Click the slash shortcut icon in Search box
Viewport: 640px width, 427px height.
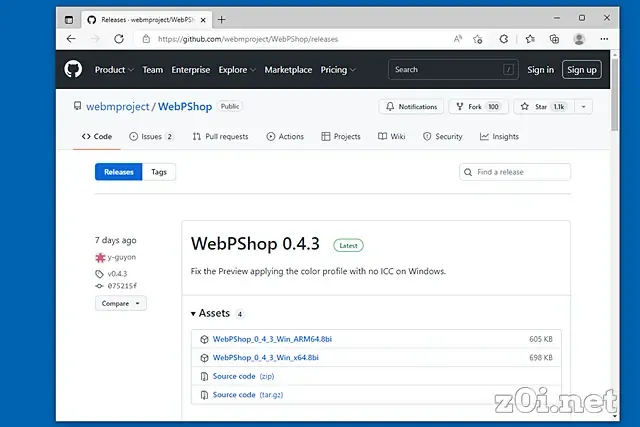tap(508, 69)
